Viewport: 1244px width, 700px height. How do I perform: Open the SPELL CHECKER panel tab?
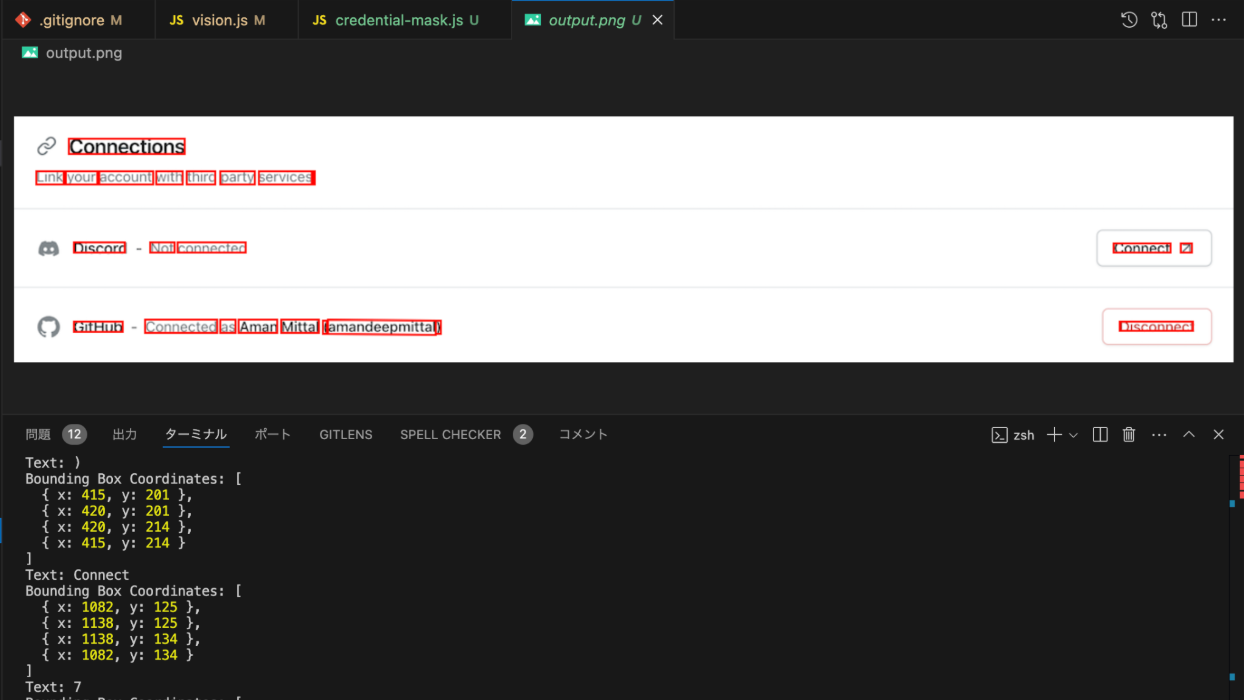point(450,434)
